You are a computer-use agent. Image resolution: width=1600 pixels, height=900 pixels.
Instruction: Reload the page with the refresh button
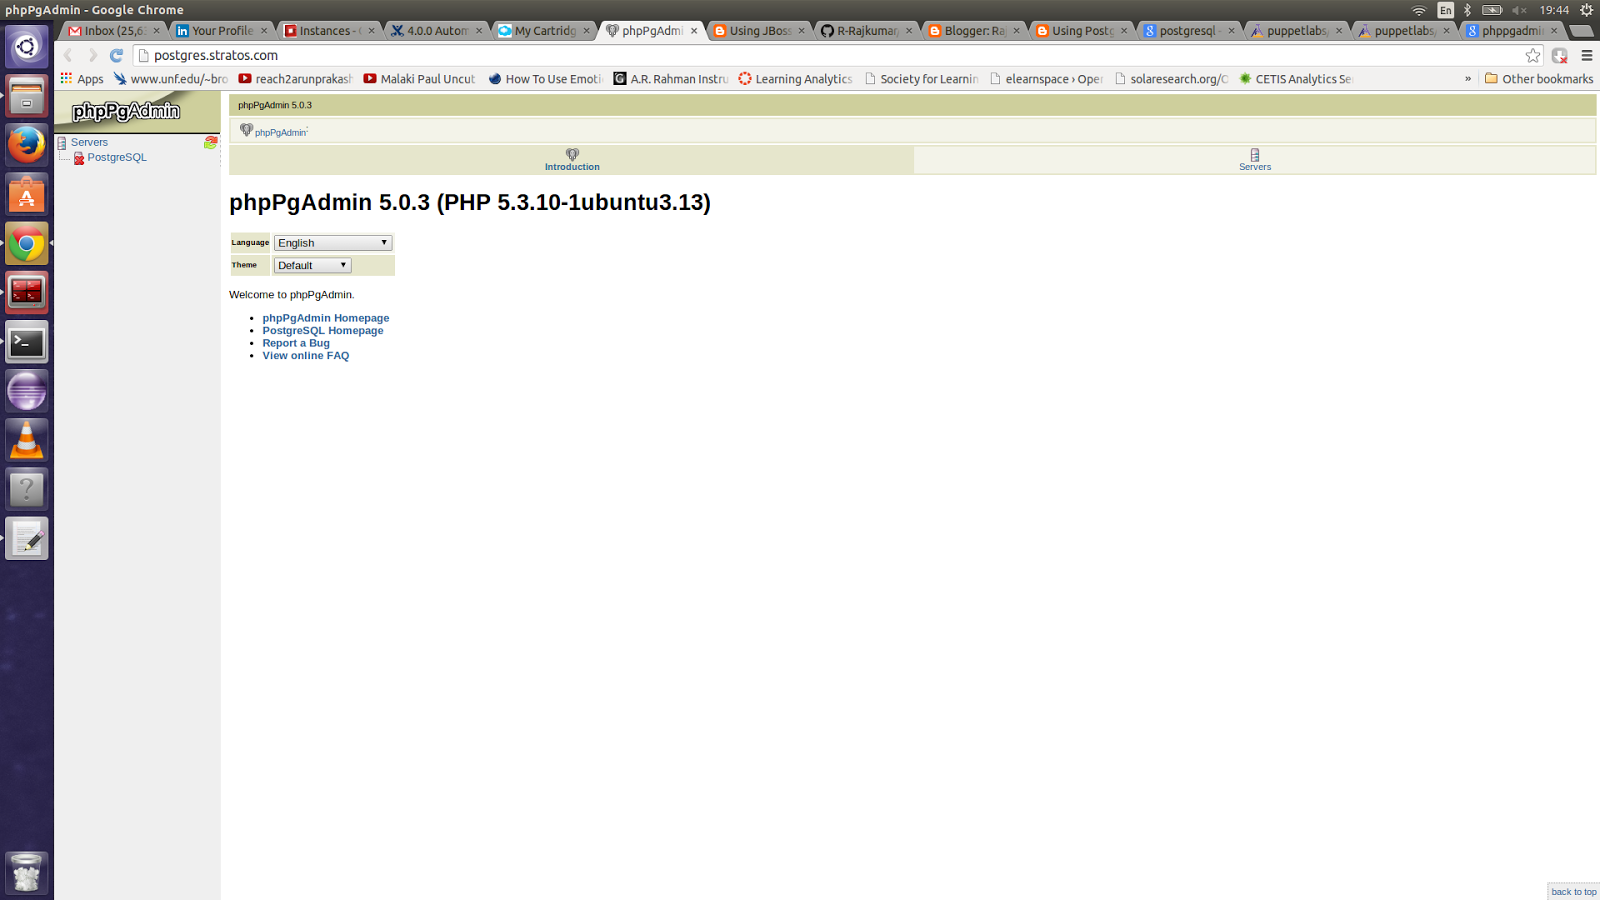[x=116, y=56]
